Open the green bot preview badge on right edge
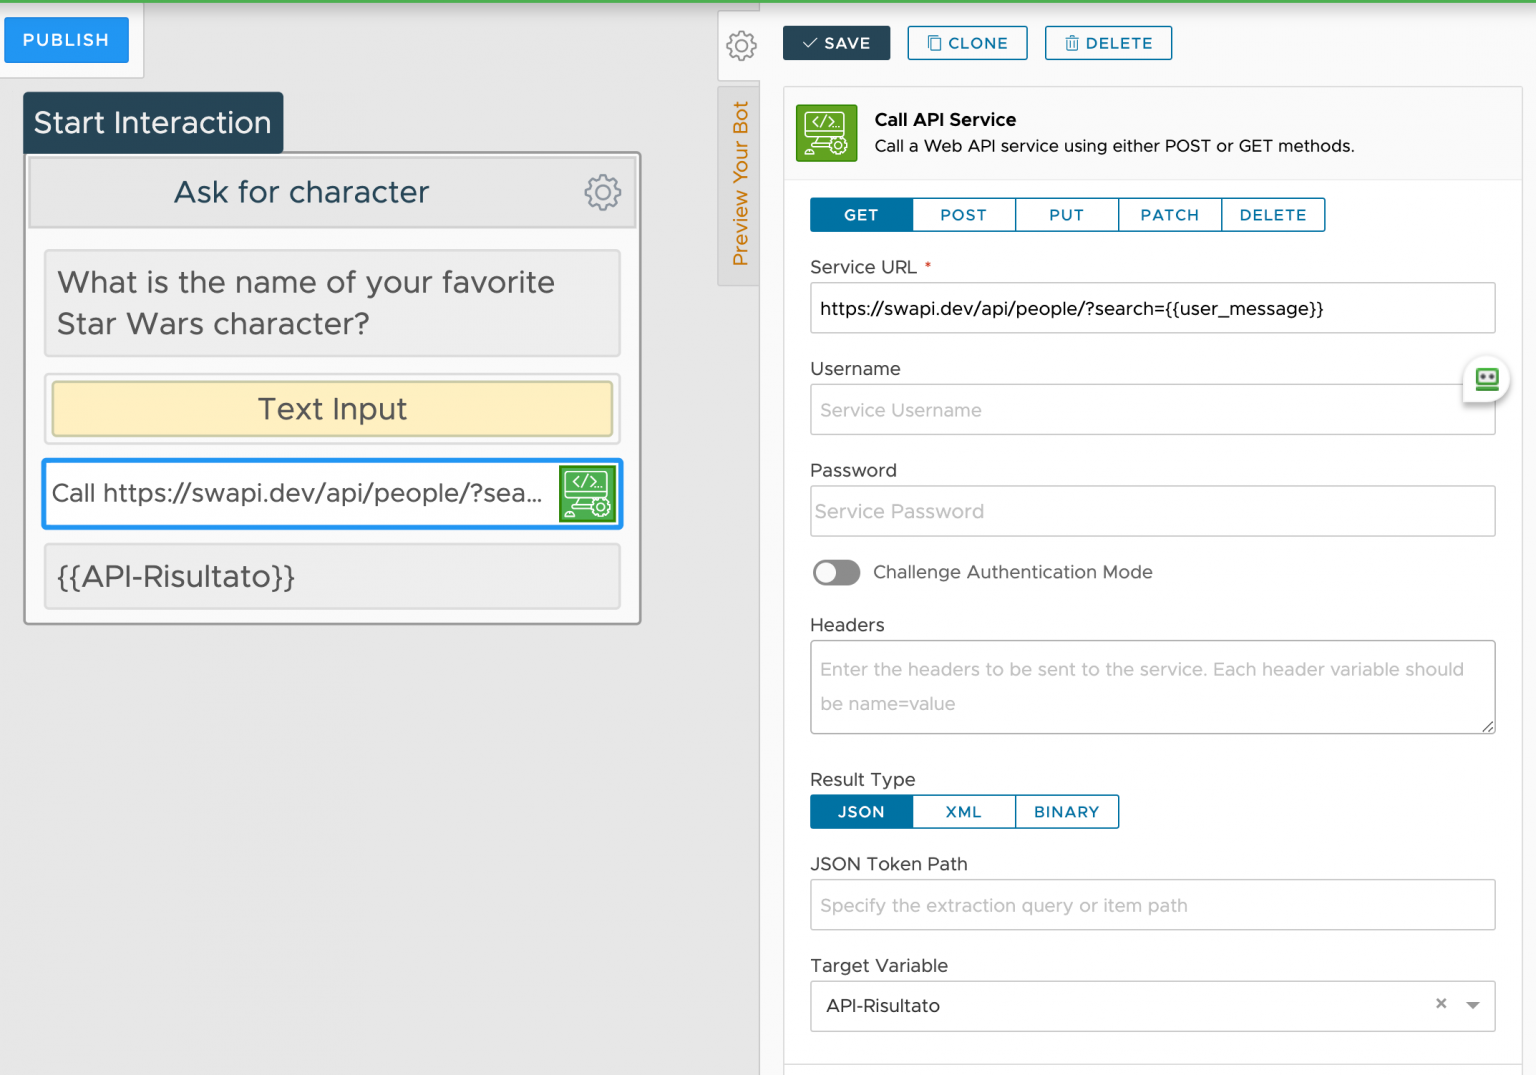This screenshot has height=1075, width=1536. tap(1486, 379)
